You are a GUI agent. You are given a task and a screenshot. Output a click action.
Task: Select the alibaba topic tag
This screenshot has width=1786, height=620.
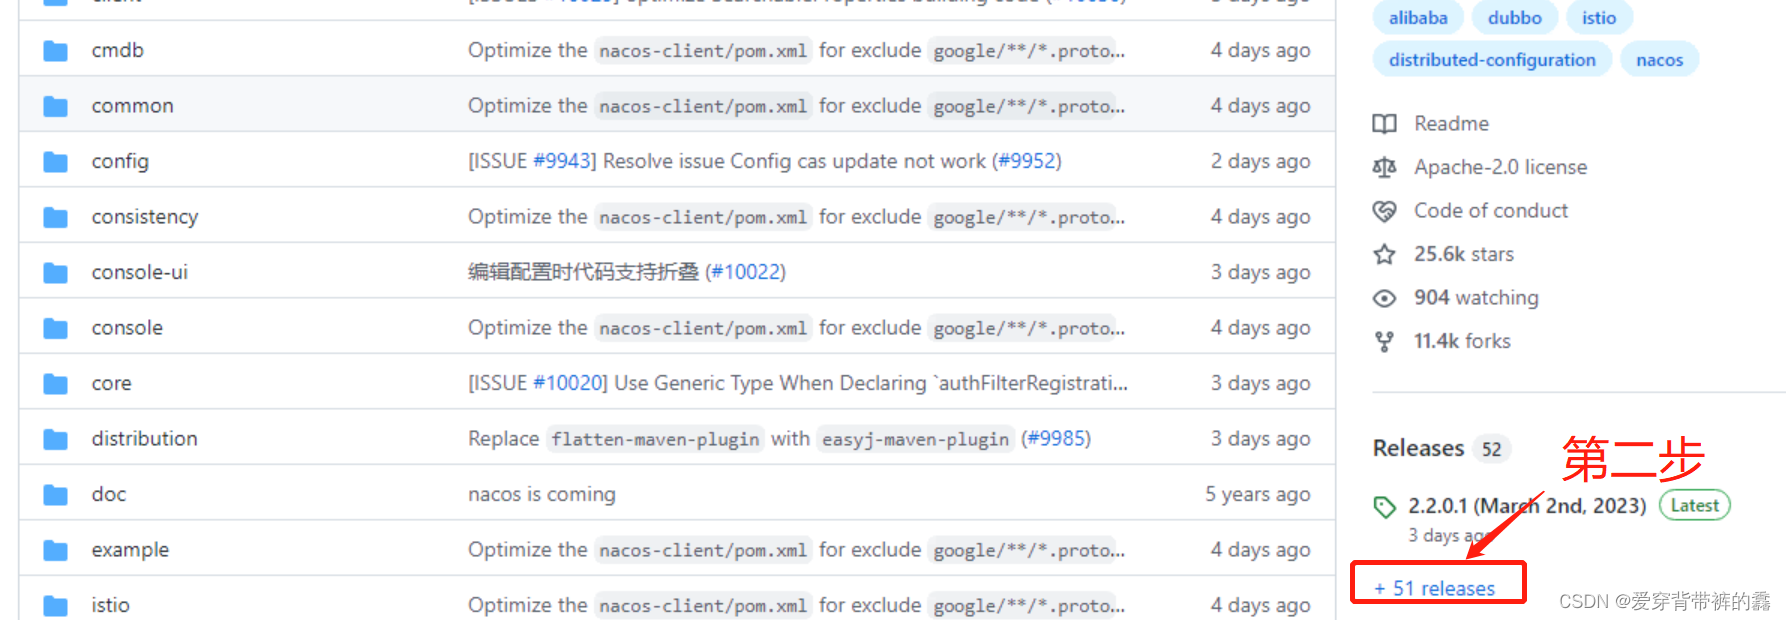point(1417,18)
